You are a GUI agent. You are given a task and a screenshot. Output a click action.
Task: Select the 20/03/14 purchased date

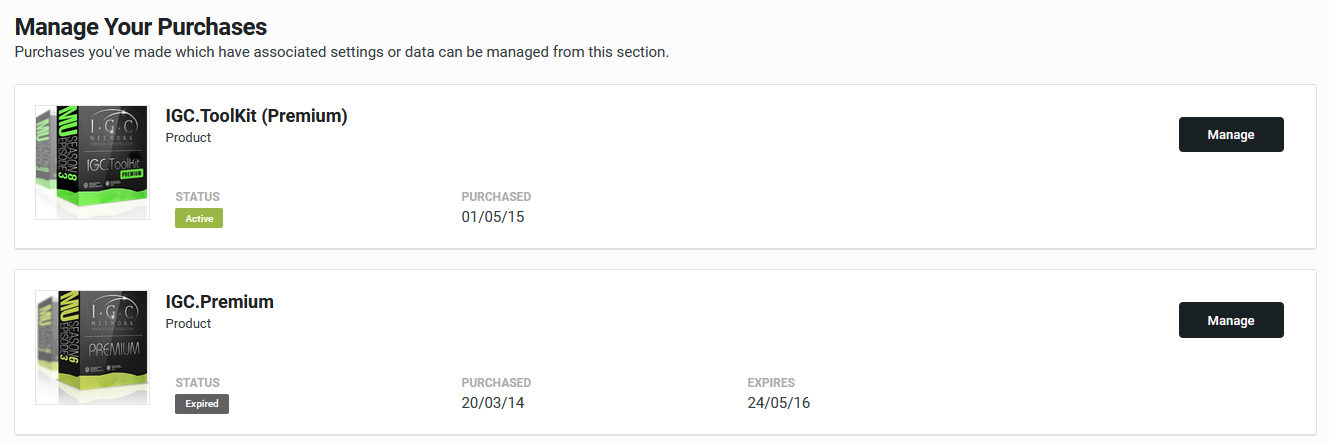(x=493, y=403)
